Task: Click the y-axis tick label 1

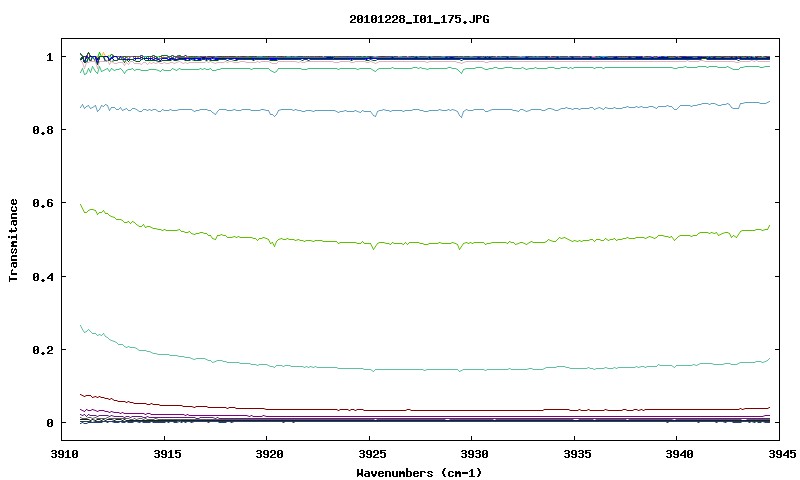Action: 49,57
